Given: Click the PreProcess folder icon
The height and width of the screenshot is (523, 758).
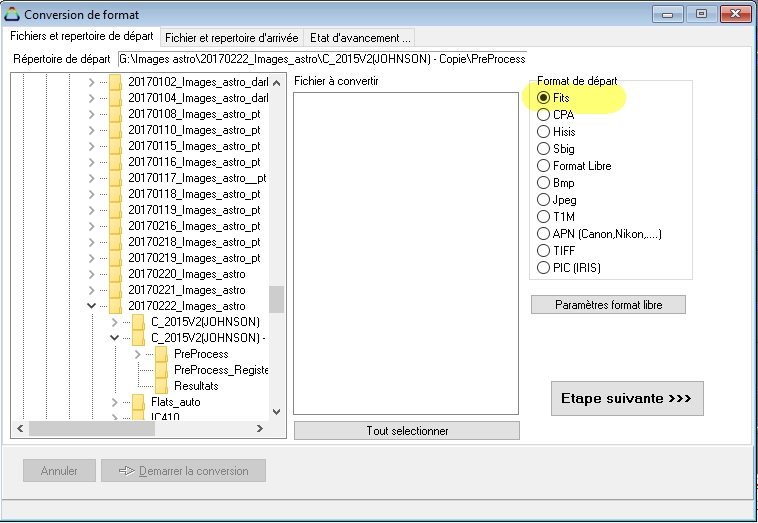Looking at the screenshot, I should point(162,354).
